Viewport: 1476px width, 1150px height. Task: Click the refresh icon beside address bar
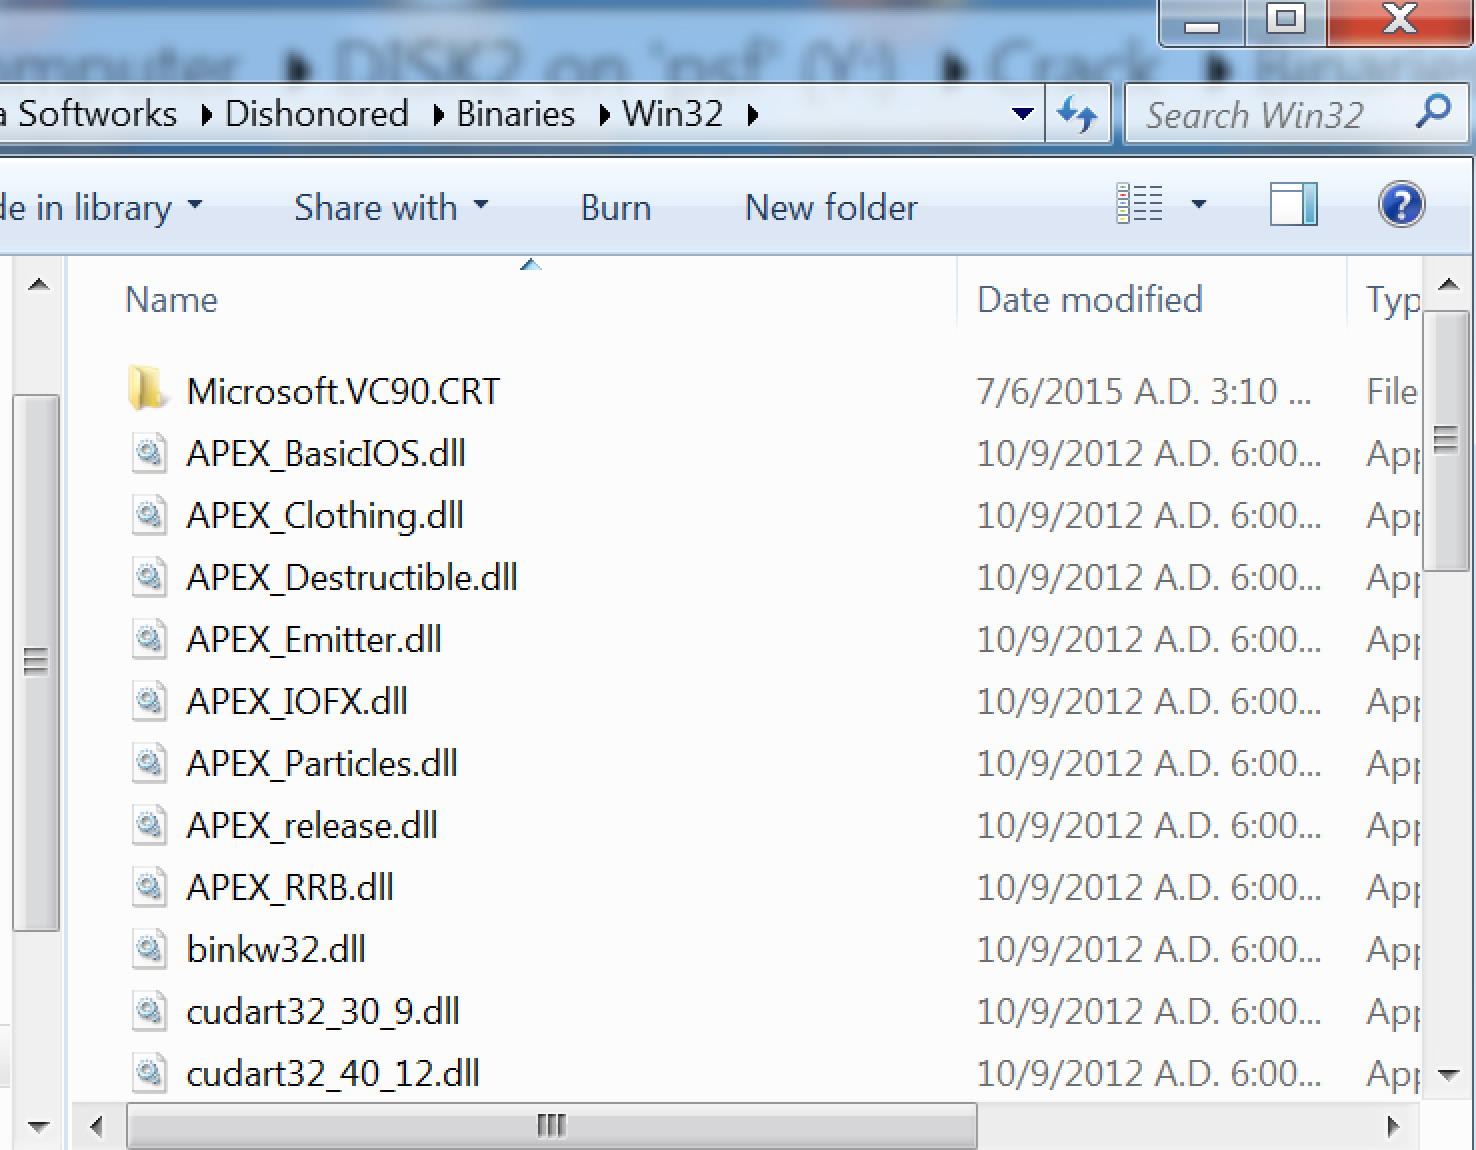tap(1077, 115)
